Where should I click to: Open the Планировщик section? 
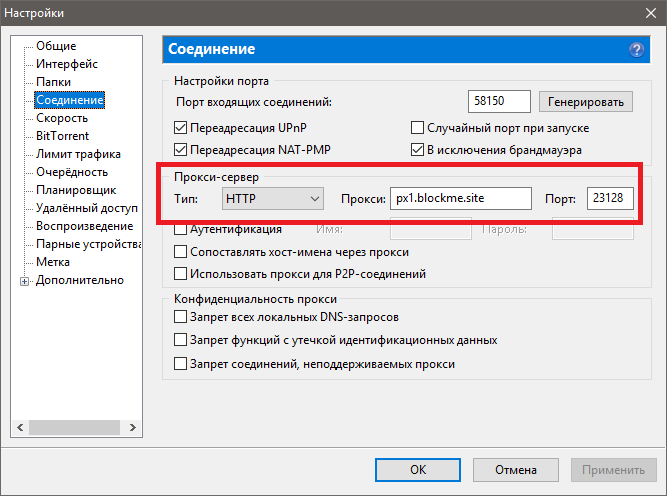click(x=76, y=190)
